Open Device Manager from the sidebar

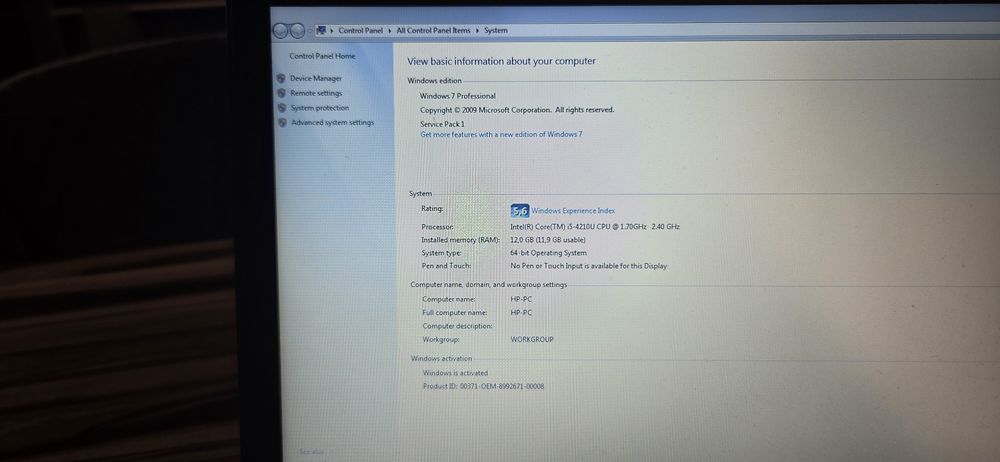pos(316,78)
